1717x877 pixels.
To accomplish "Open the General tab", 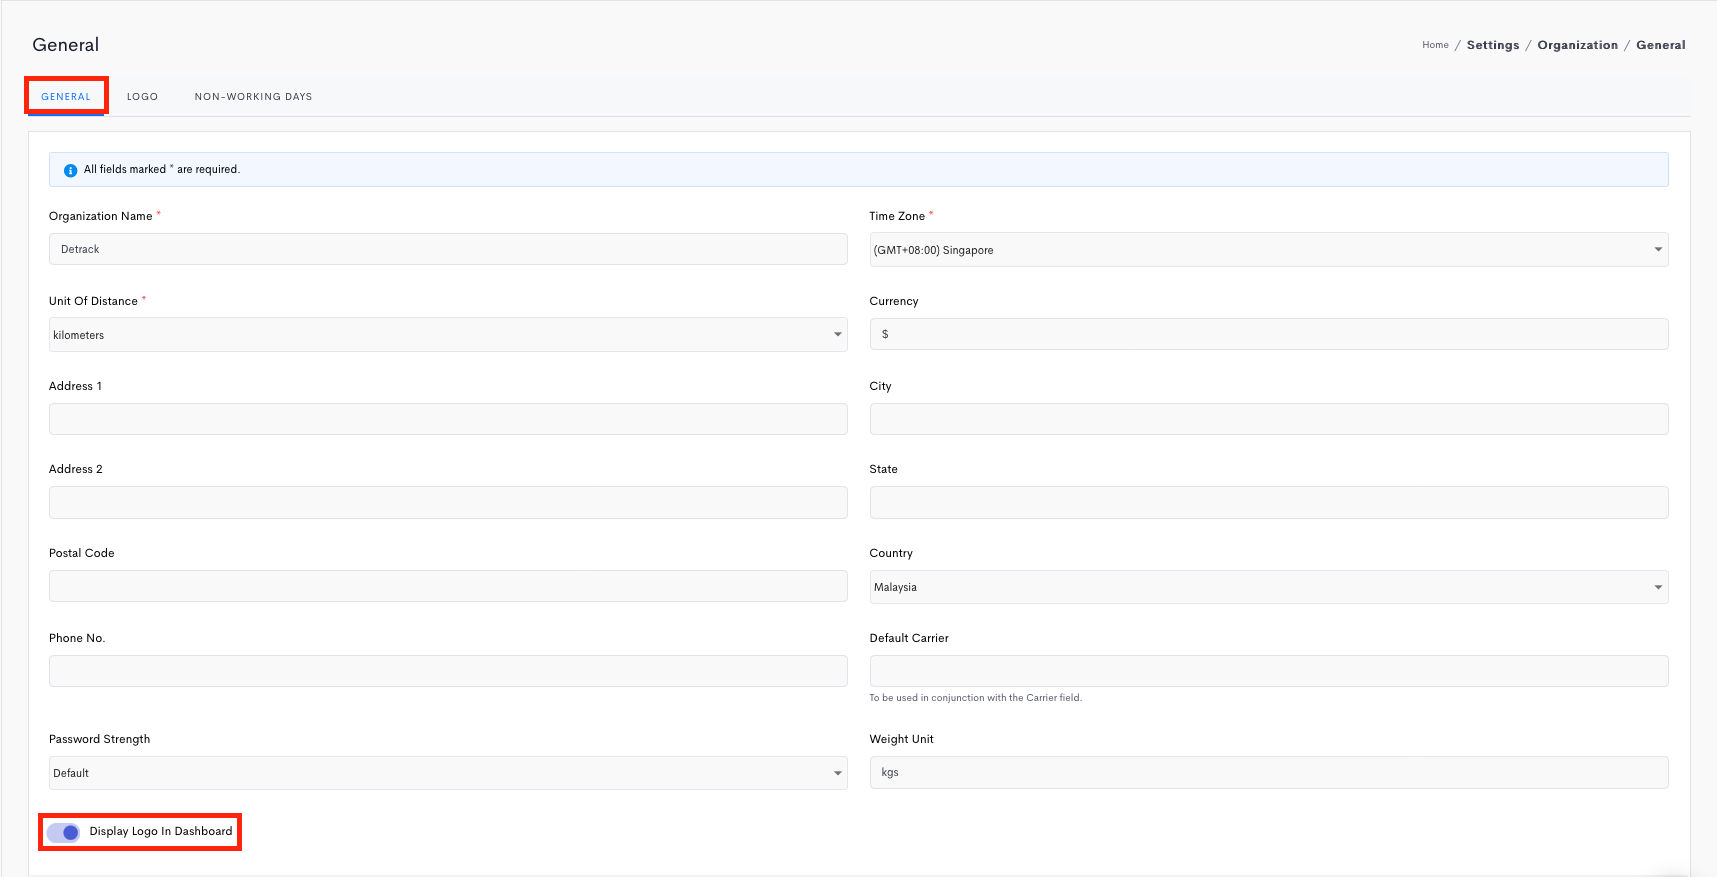I will pos(66,97).
